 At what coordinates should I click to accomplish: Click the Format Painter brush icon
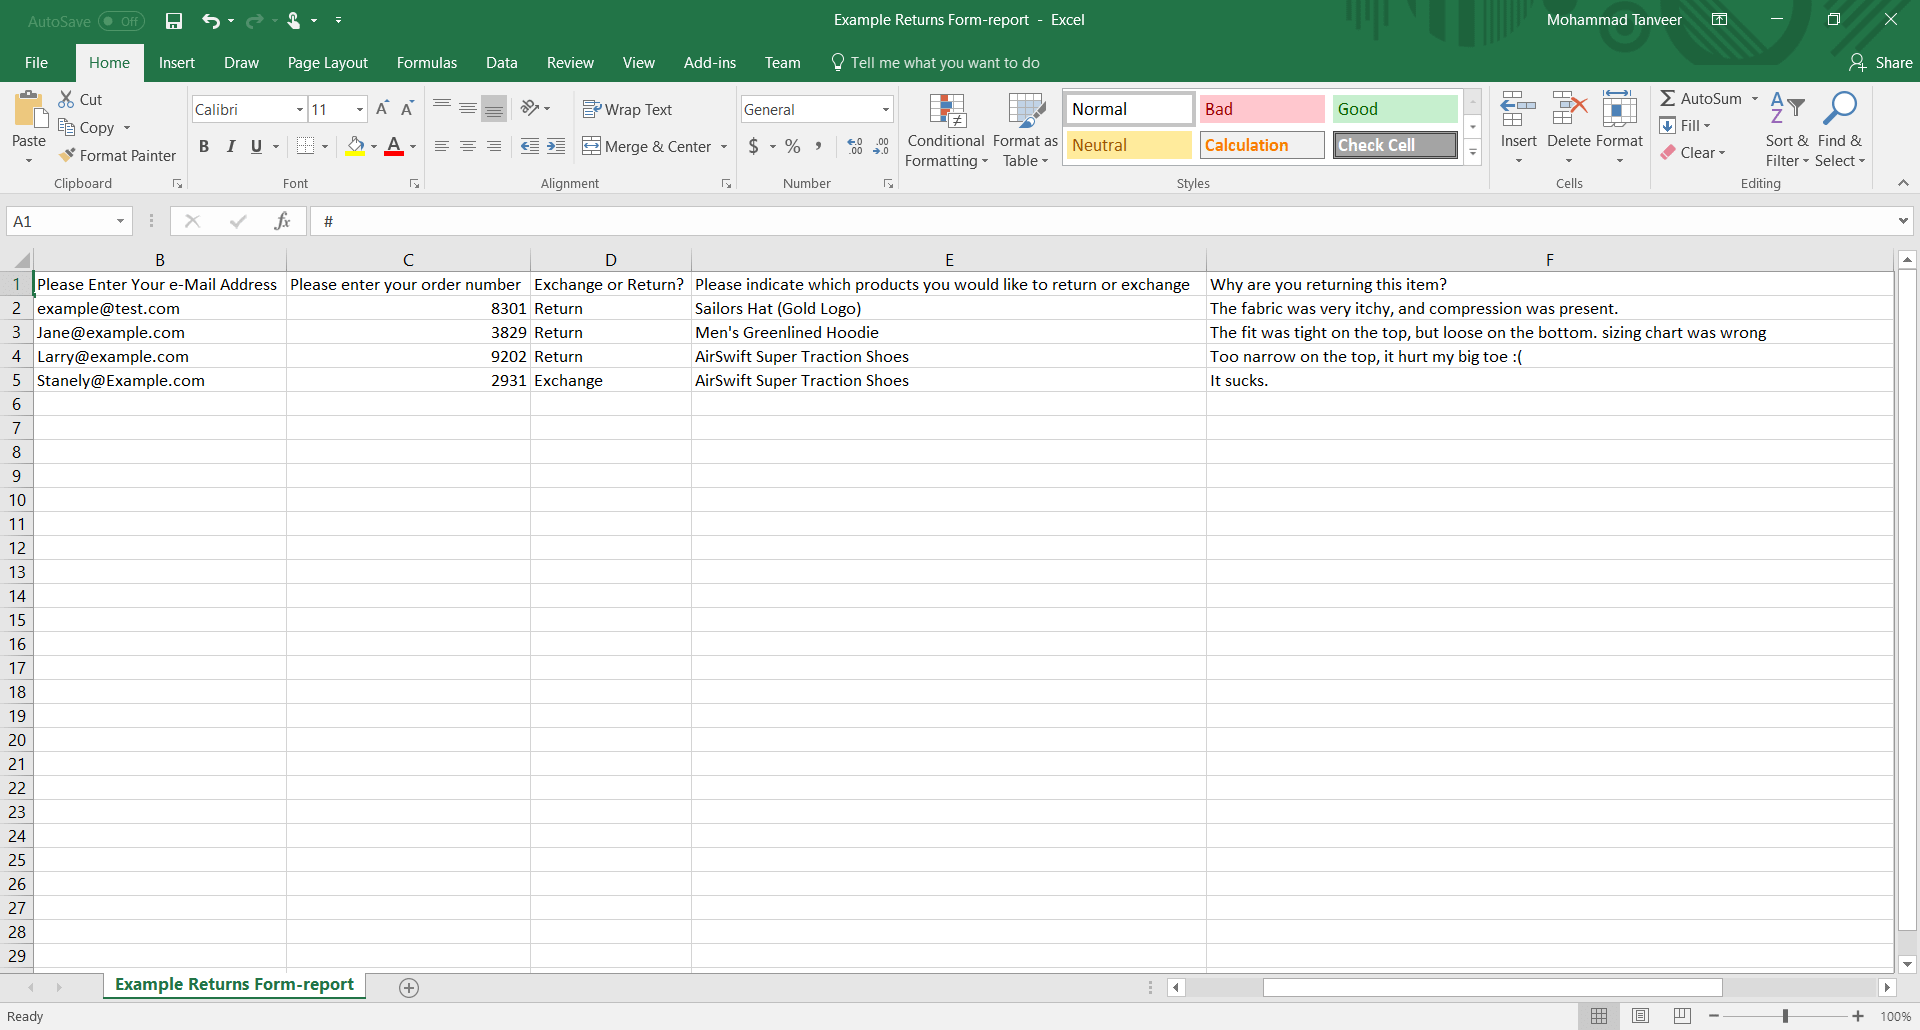tap(68, 155)
